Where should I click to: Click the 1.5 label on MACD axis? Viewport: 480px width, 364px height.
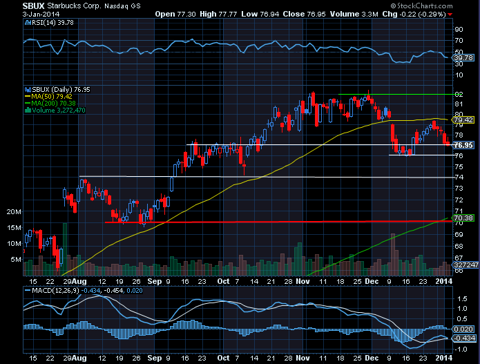(x=462, y=299)
